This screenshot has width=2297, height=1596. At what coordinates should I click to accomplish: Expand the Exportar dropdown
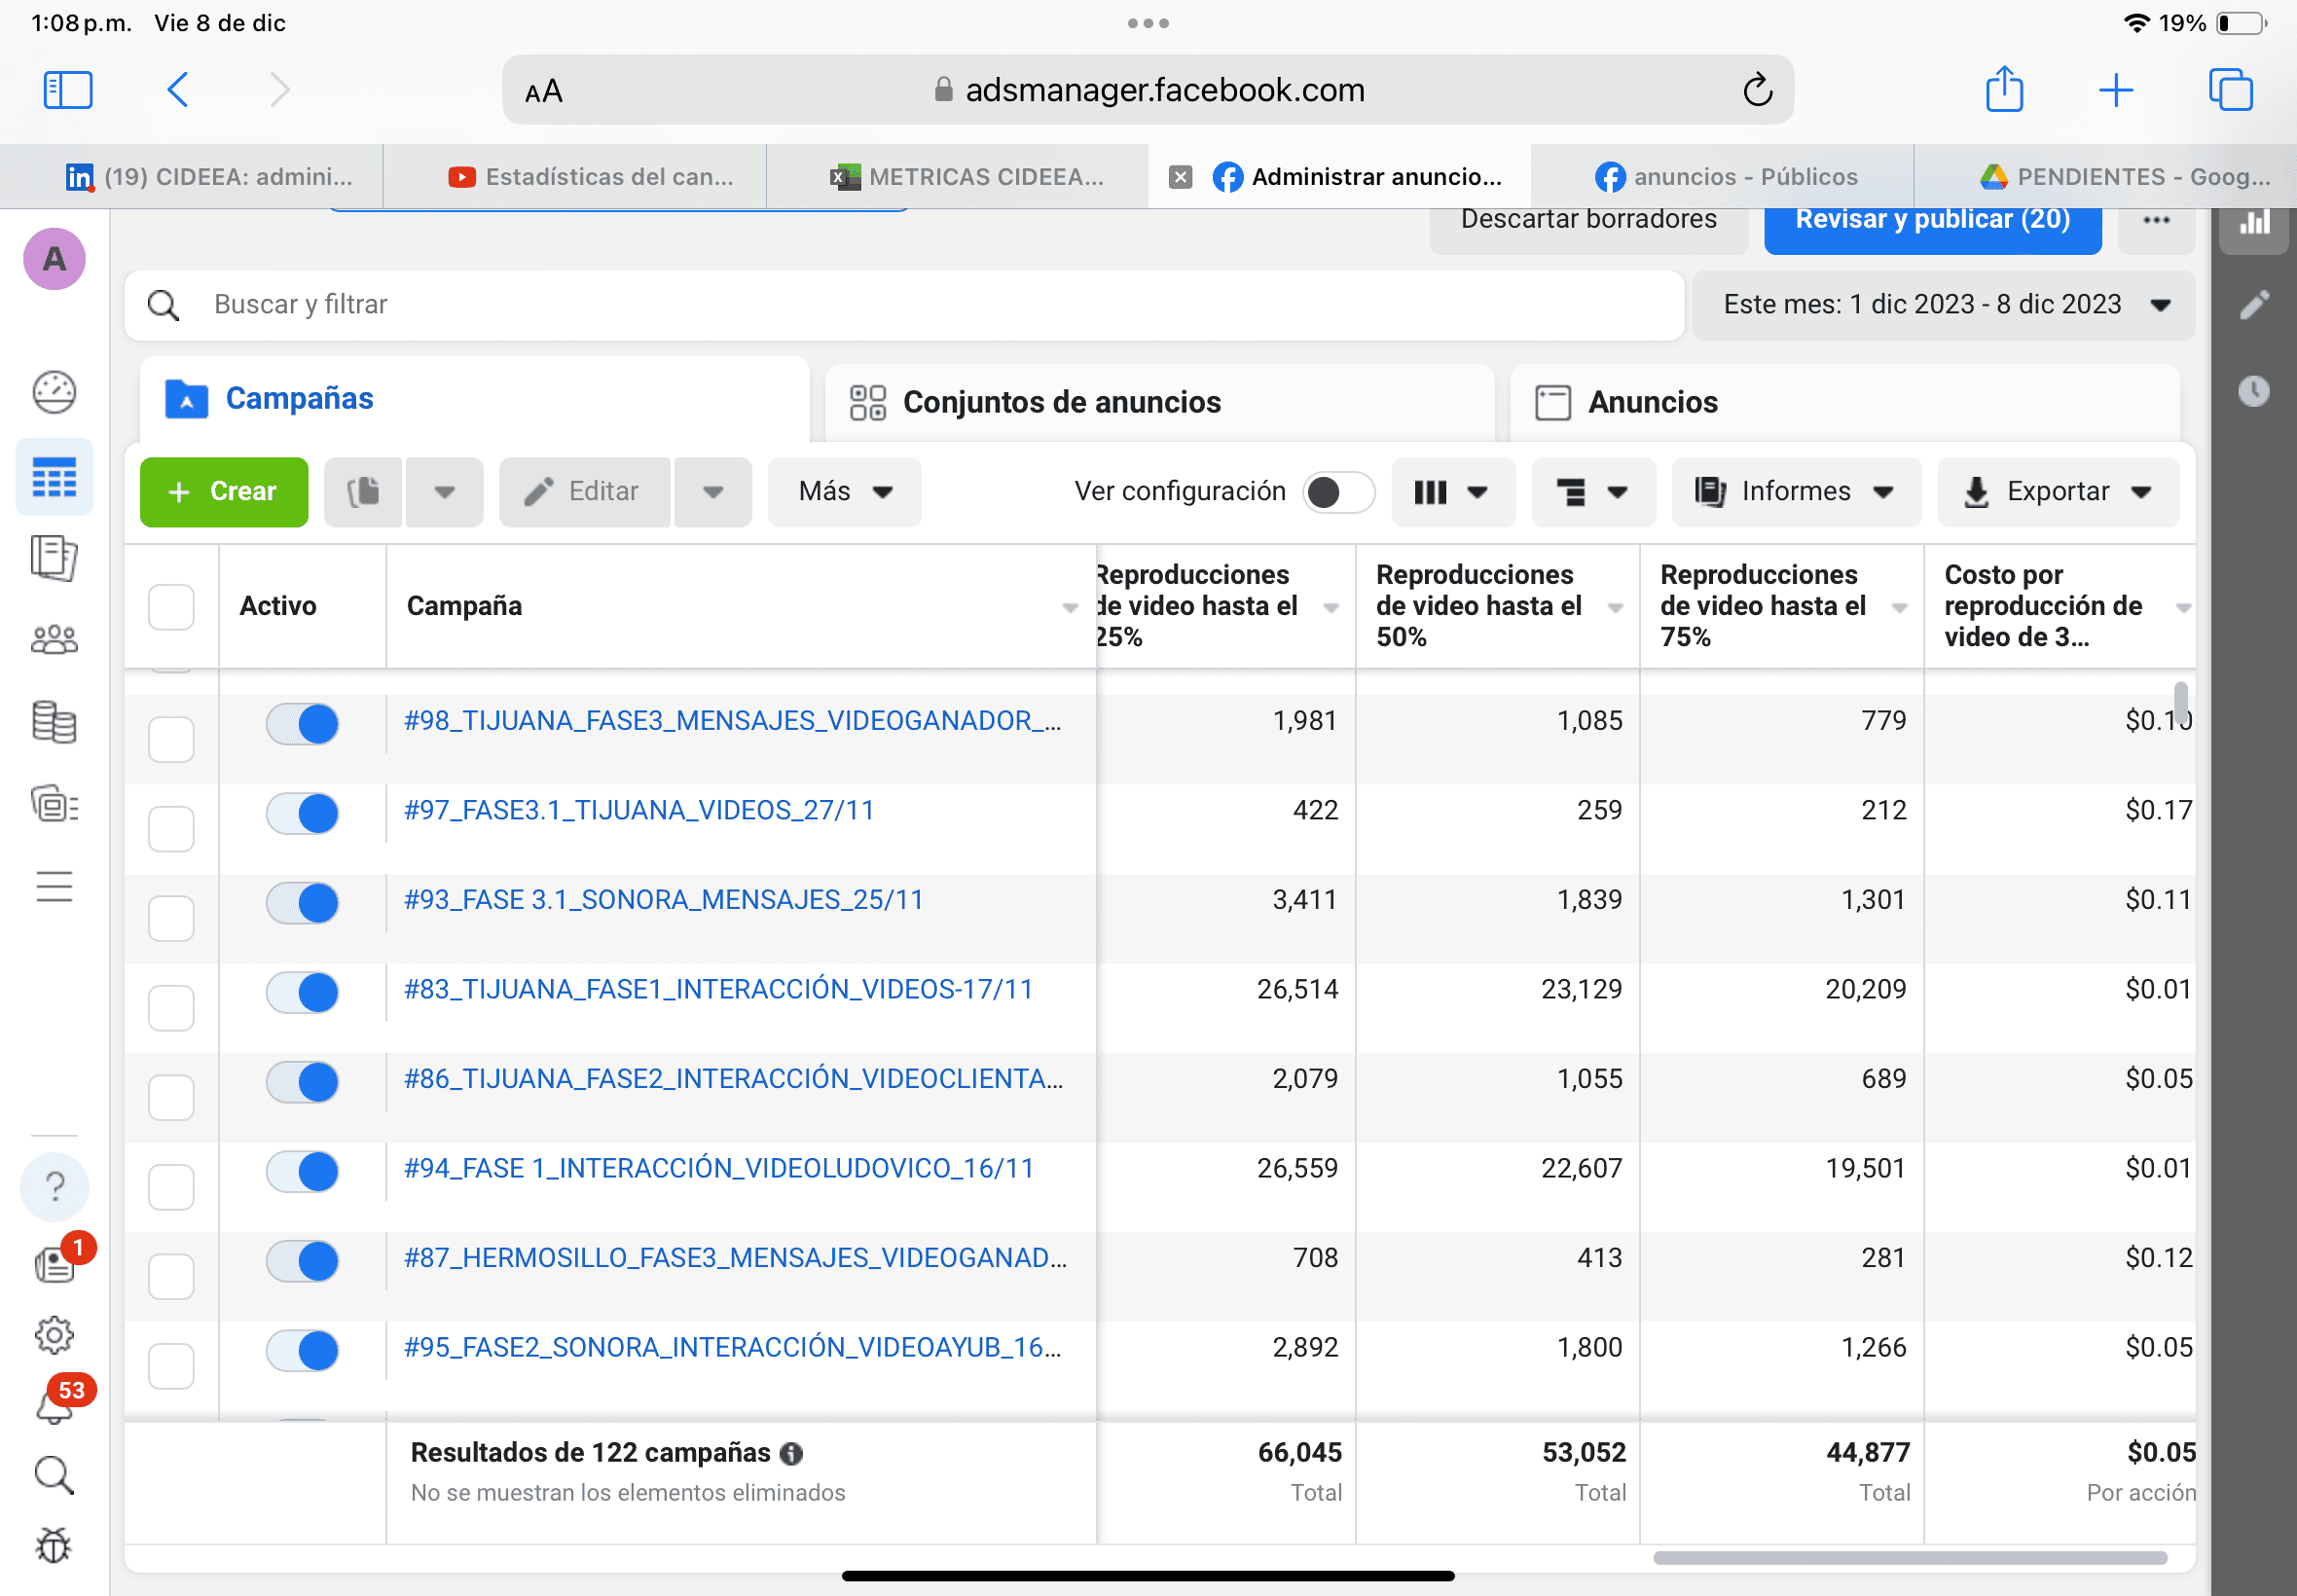2058,492
